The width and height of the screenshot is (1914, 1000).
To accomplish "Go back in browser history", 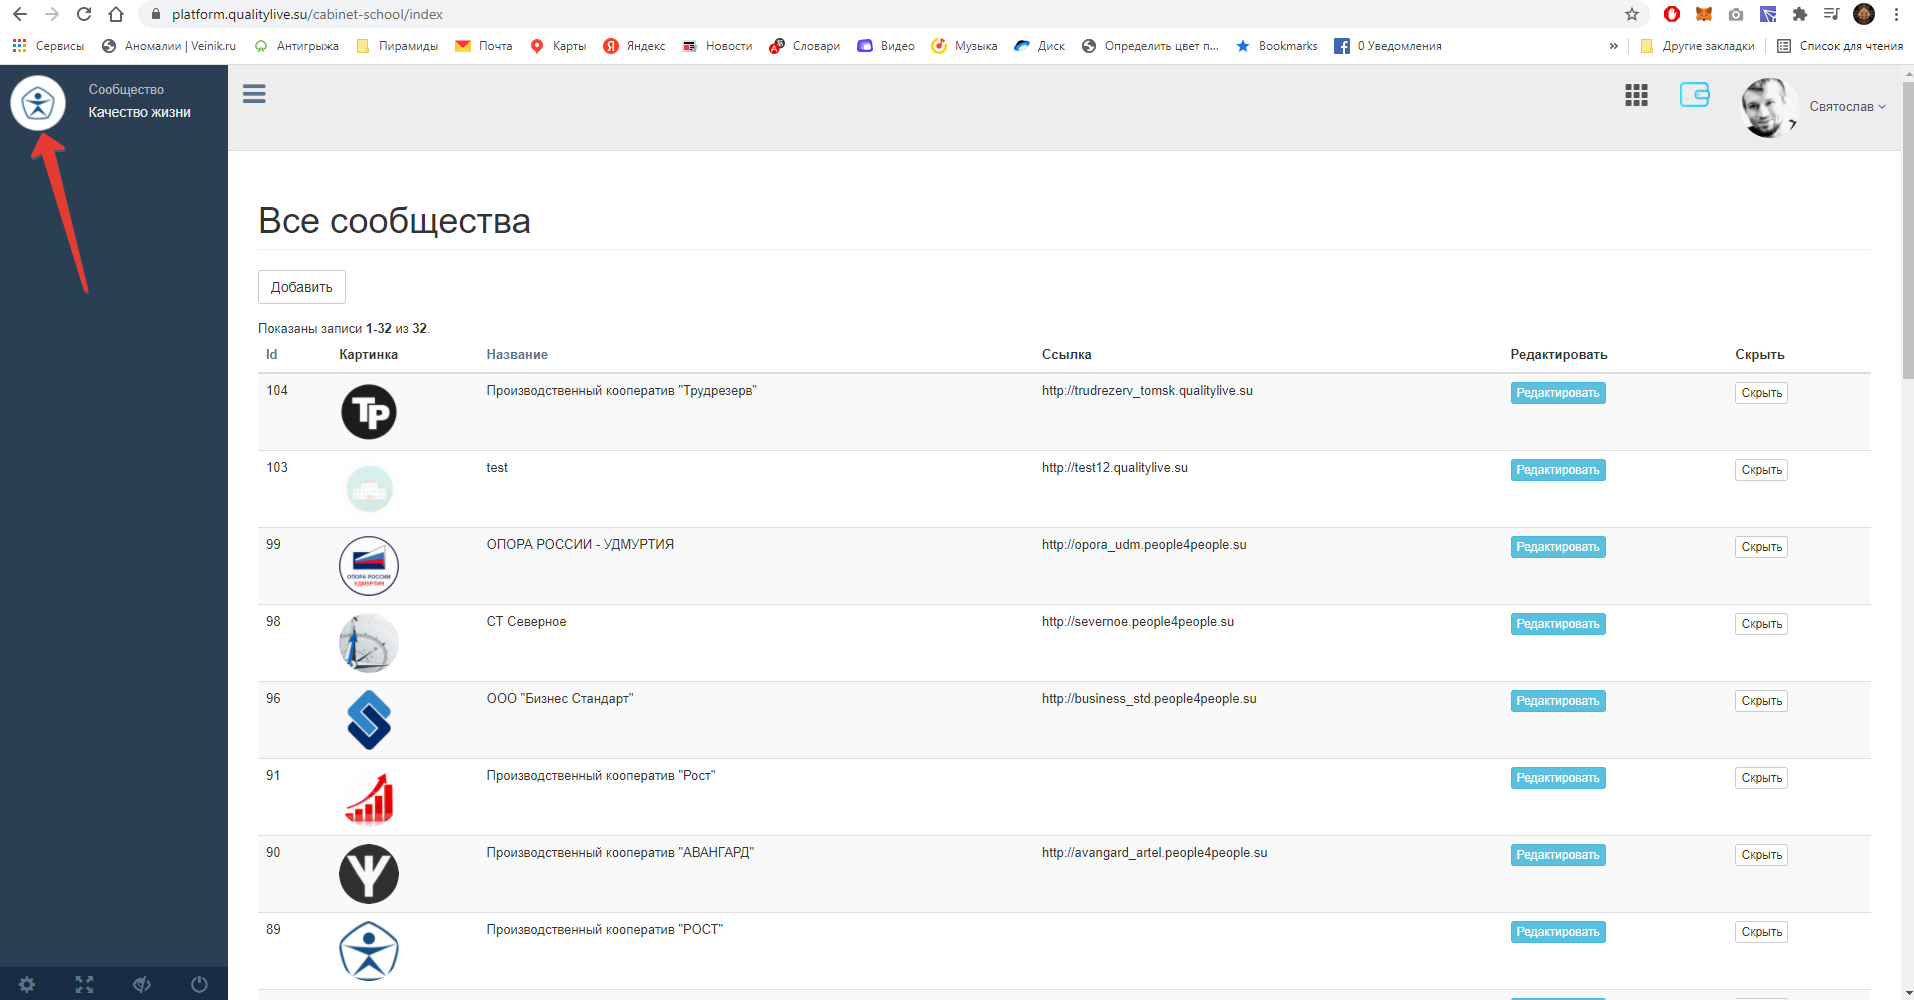I will 20,14.
